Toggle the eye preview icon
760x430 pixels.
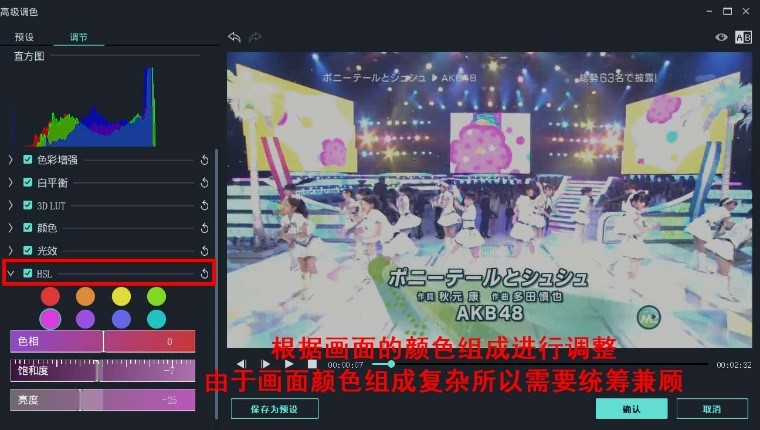(x=721, y=37)
